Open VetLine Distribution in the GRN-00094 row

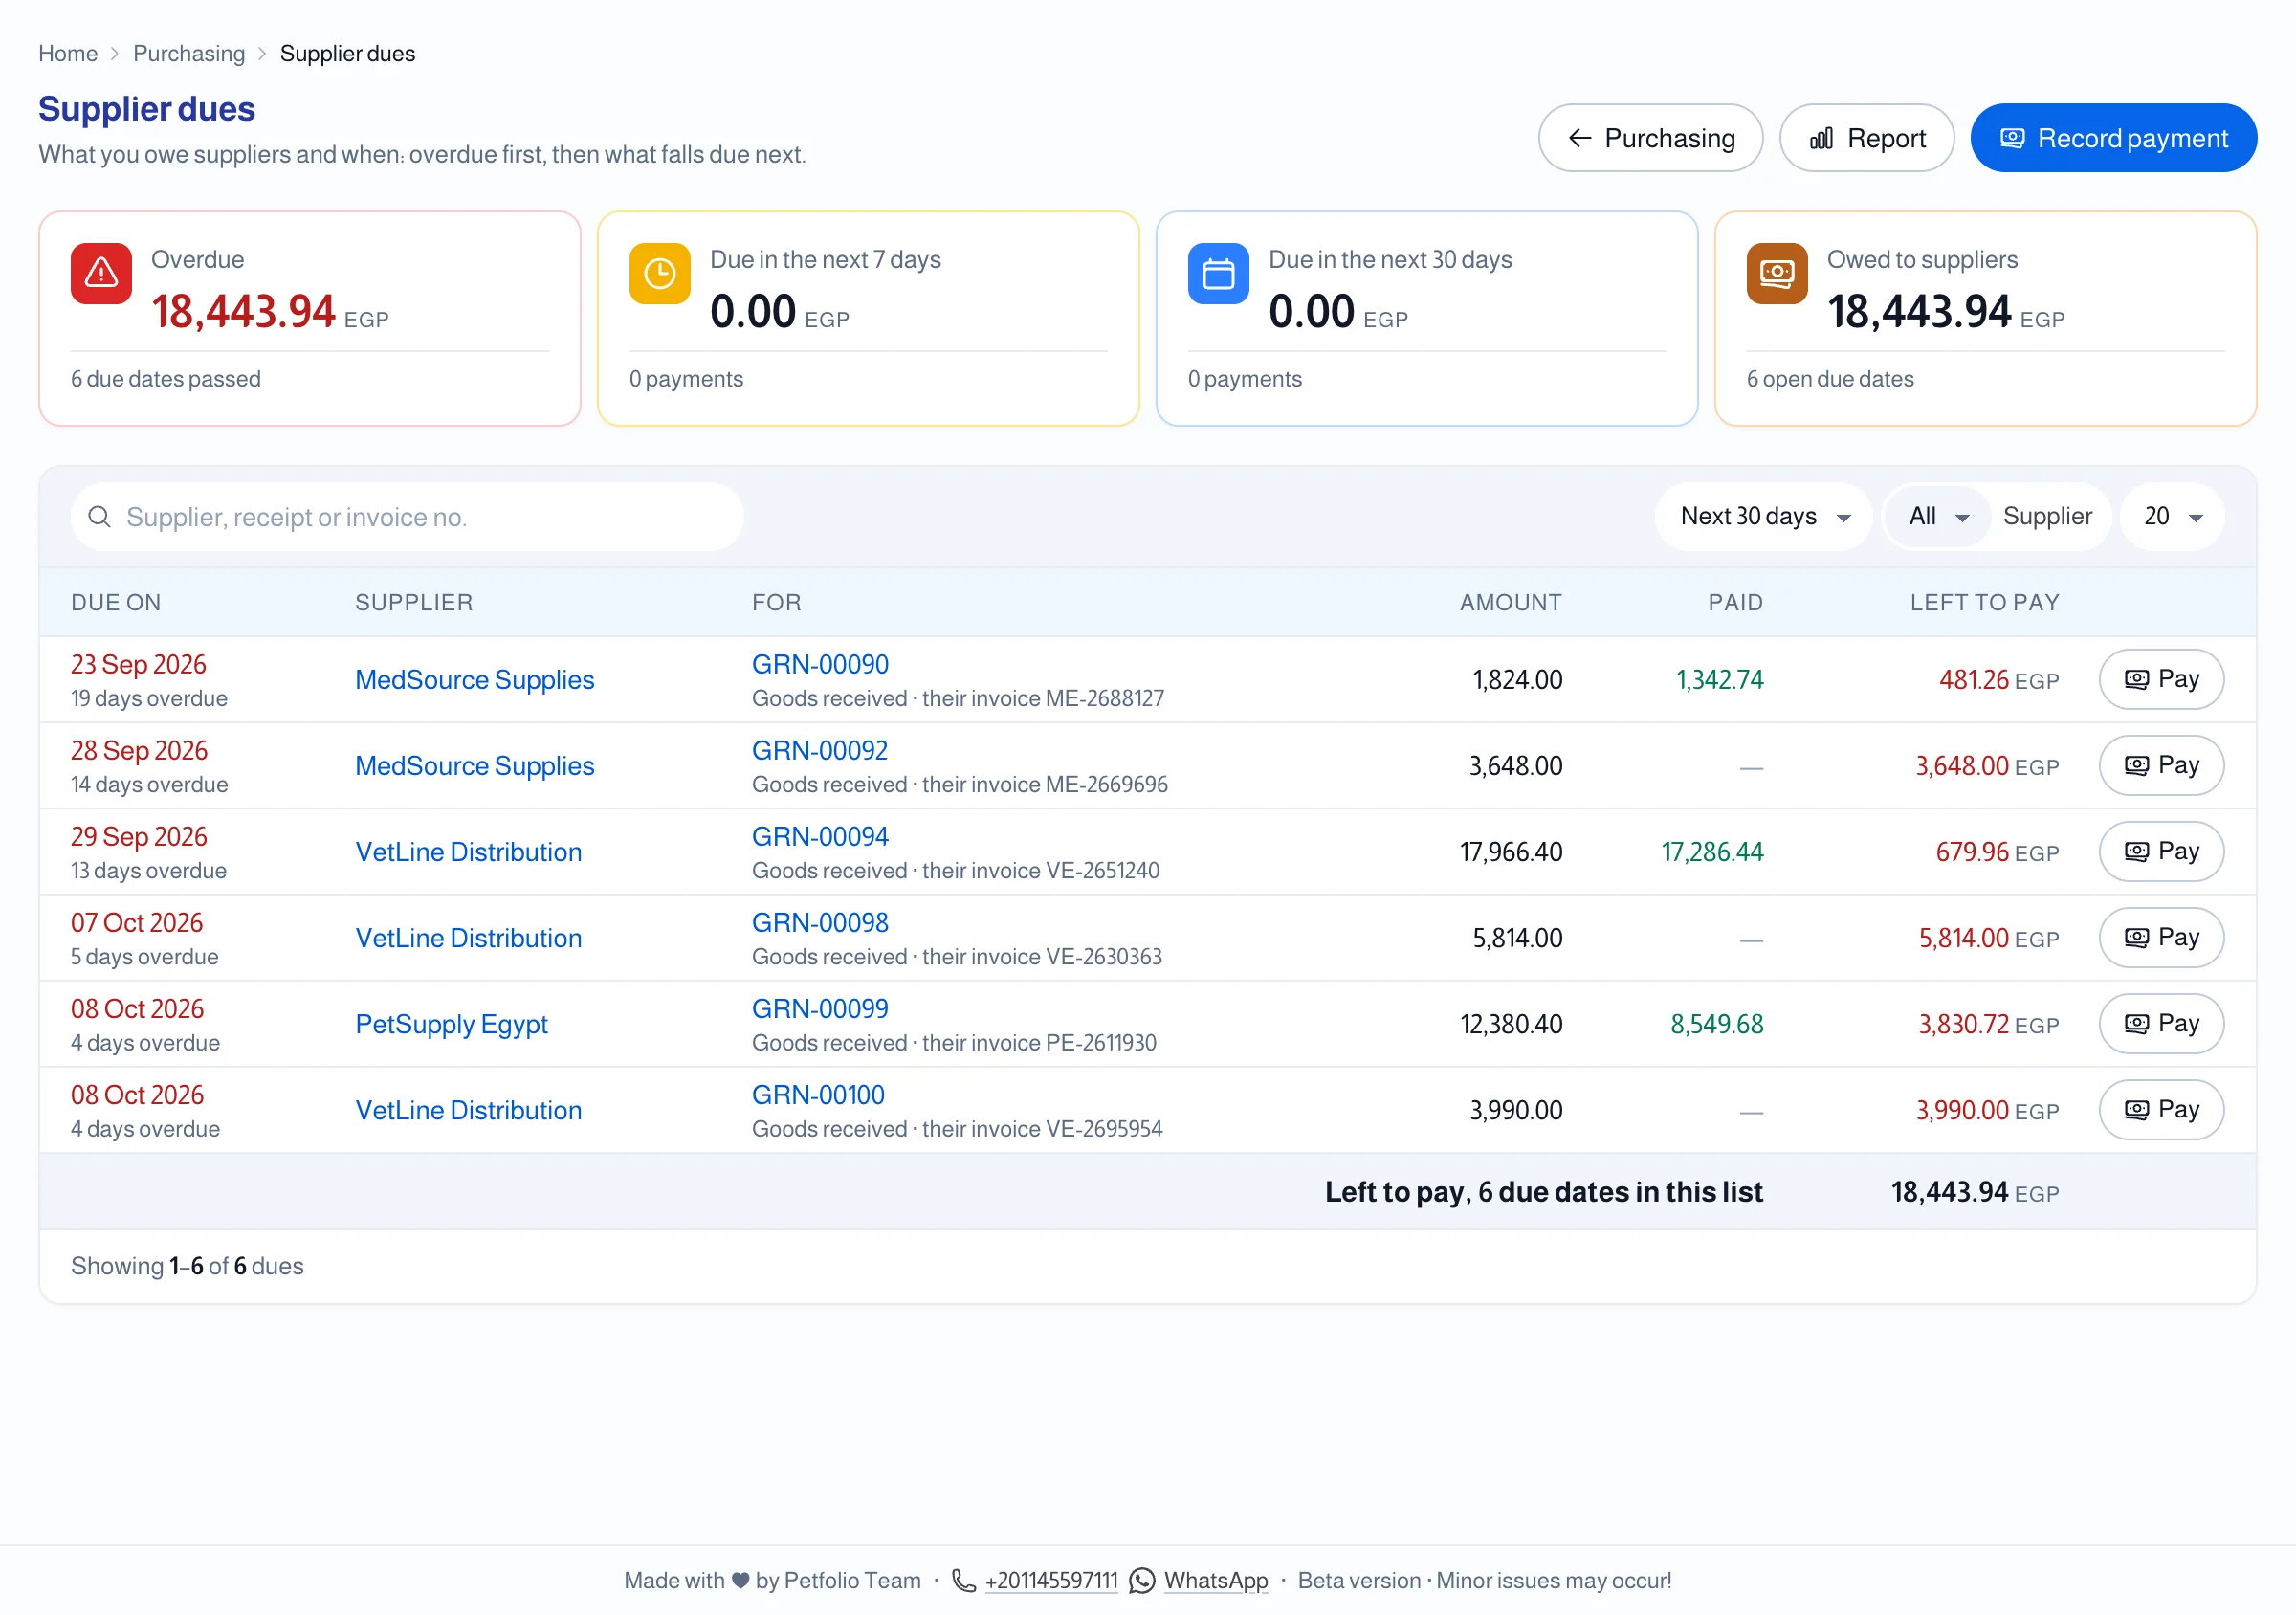tap(469, 852)
